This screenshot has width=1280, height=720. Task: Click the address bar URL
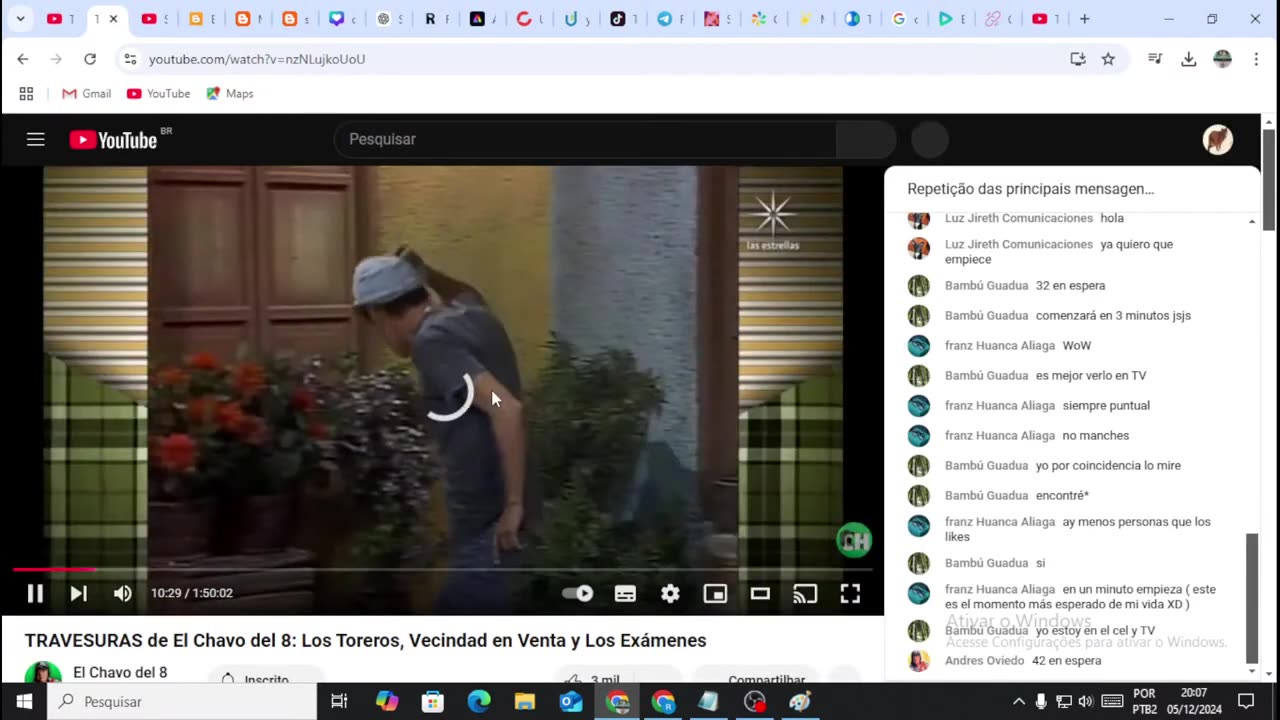tap(257, 59)
